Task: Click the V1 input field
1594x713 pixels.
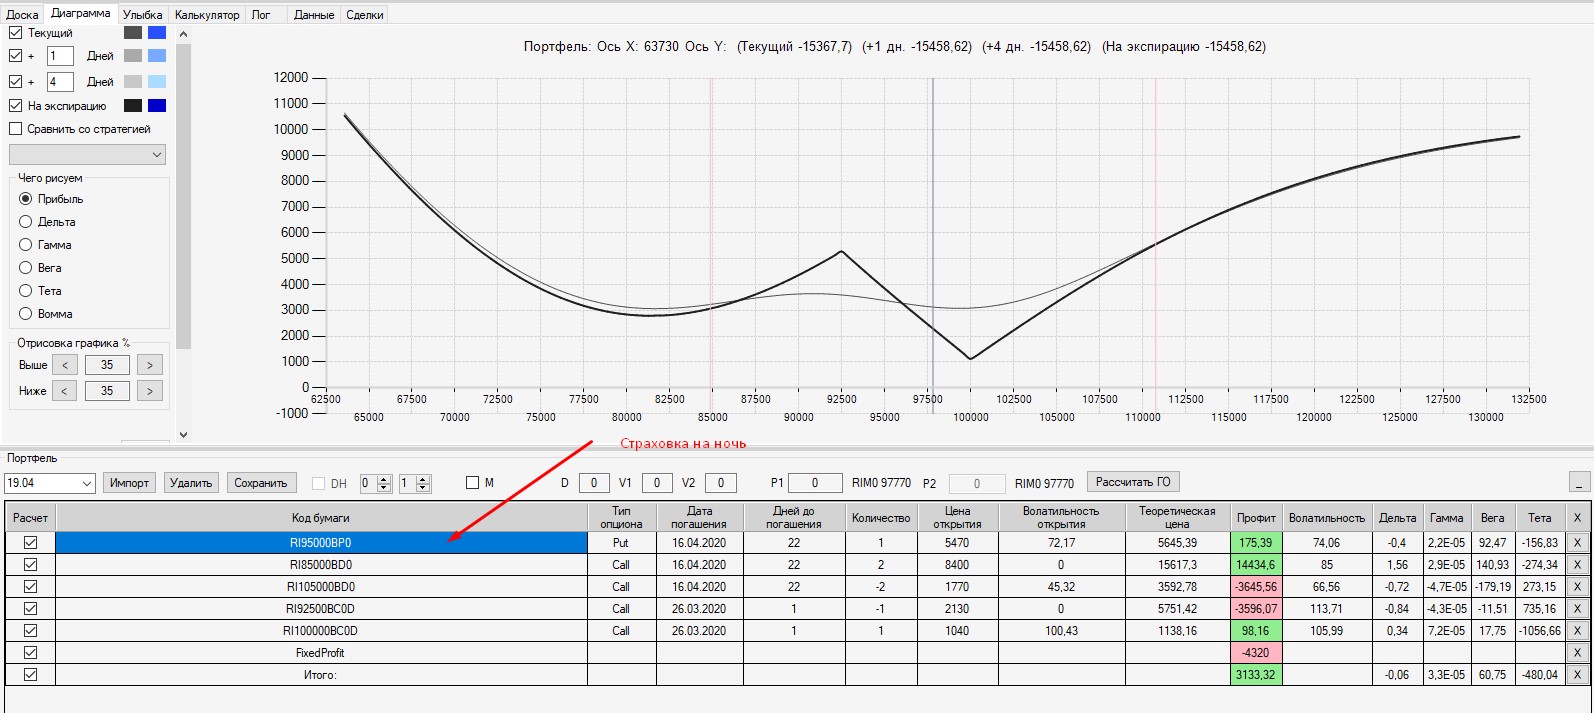Action: [657, 483]
